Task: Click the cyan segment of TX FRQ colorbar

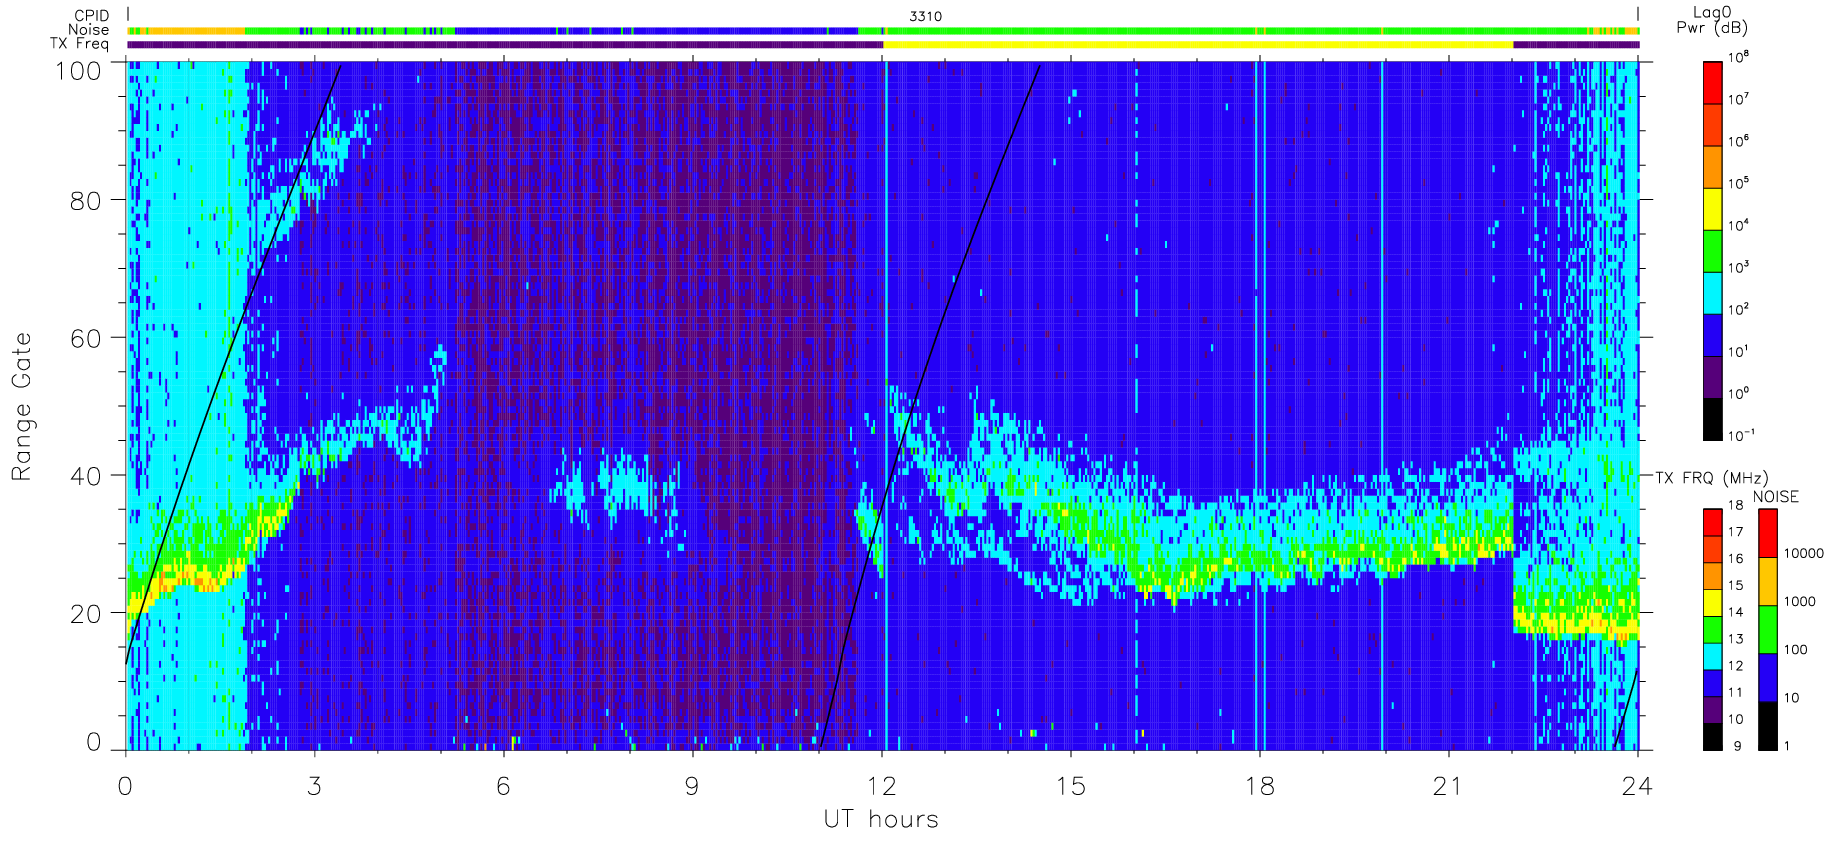Action: click(1712, 656)
